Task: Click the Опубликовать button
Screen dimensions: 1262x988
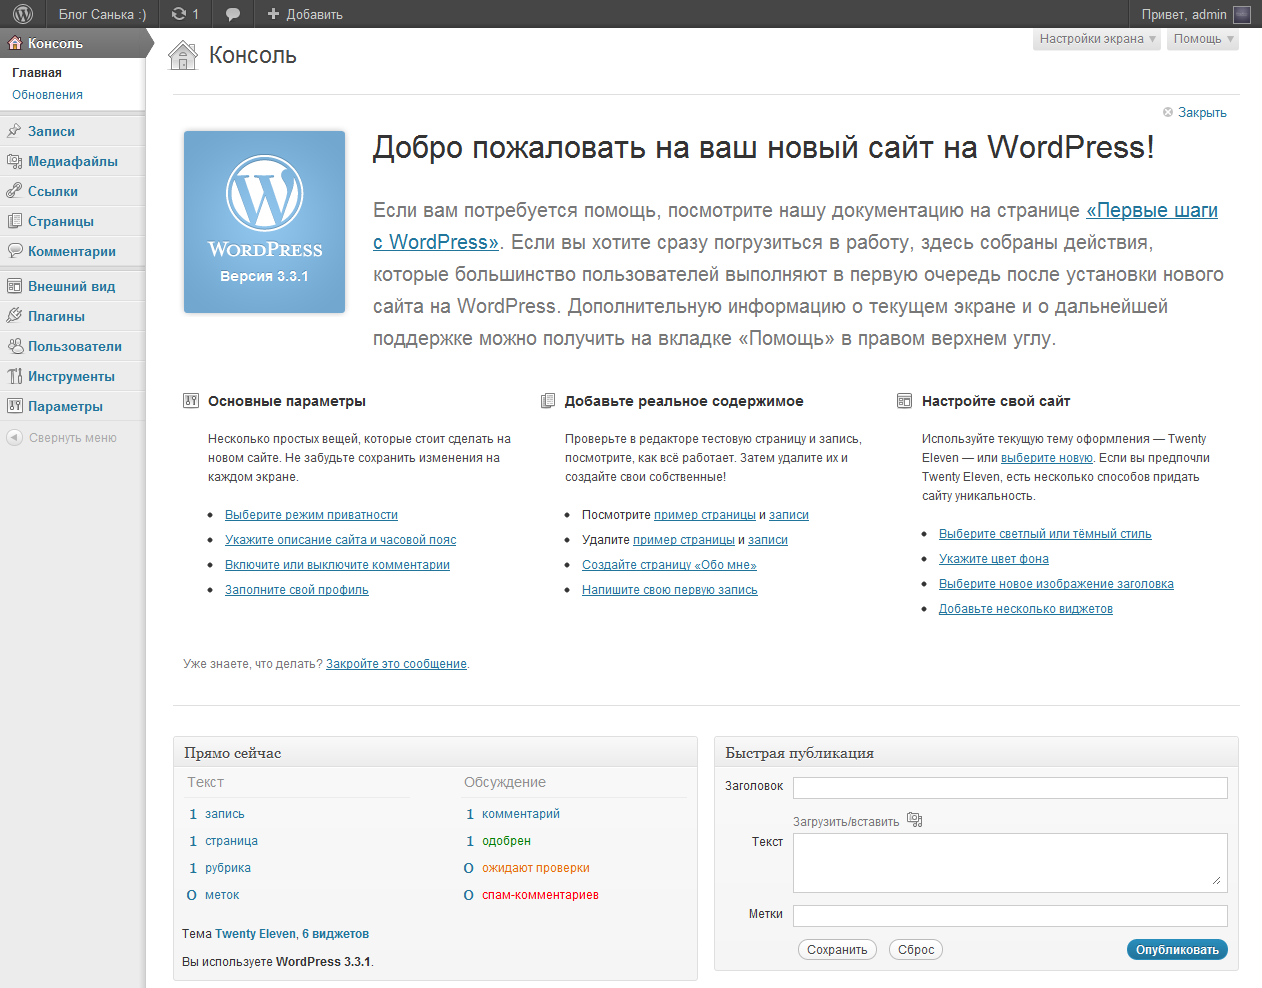Action: (x=1177, y=950)
